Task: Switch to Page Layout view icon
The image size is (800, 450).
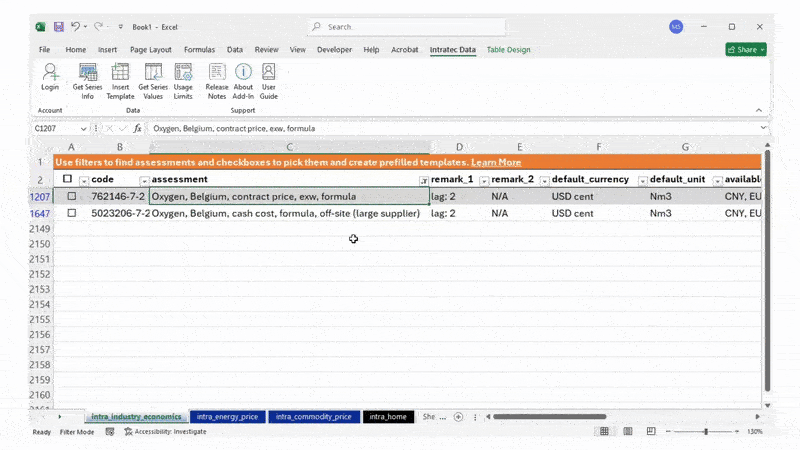Action: point(628,432)
